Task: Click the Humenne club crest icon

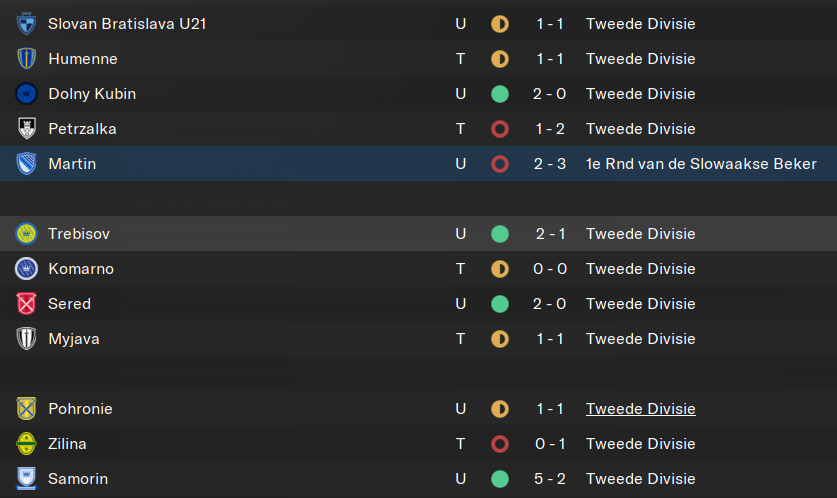Action: [x=26, y=59]
